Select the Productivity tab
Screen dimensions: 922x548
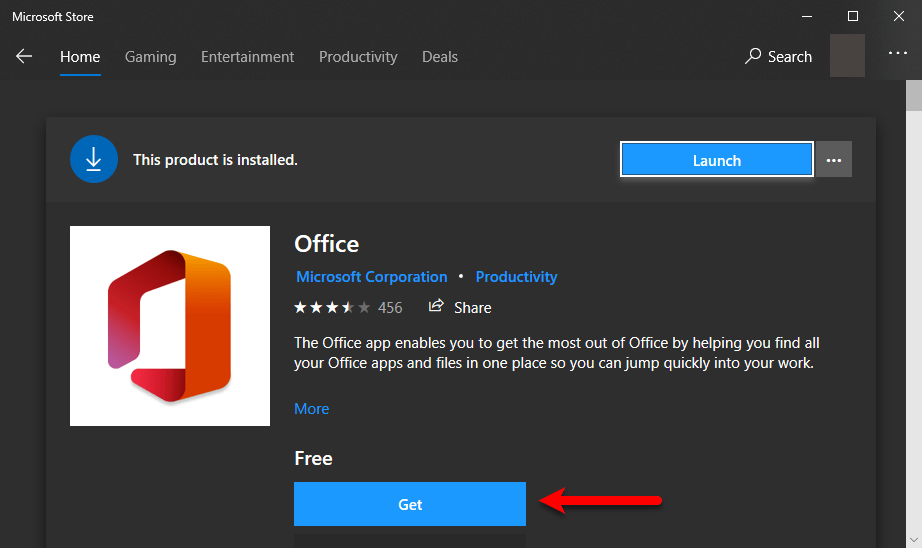358,57
